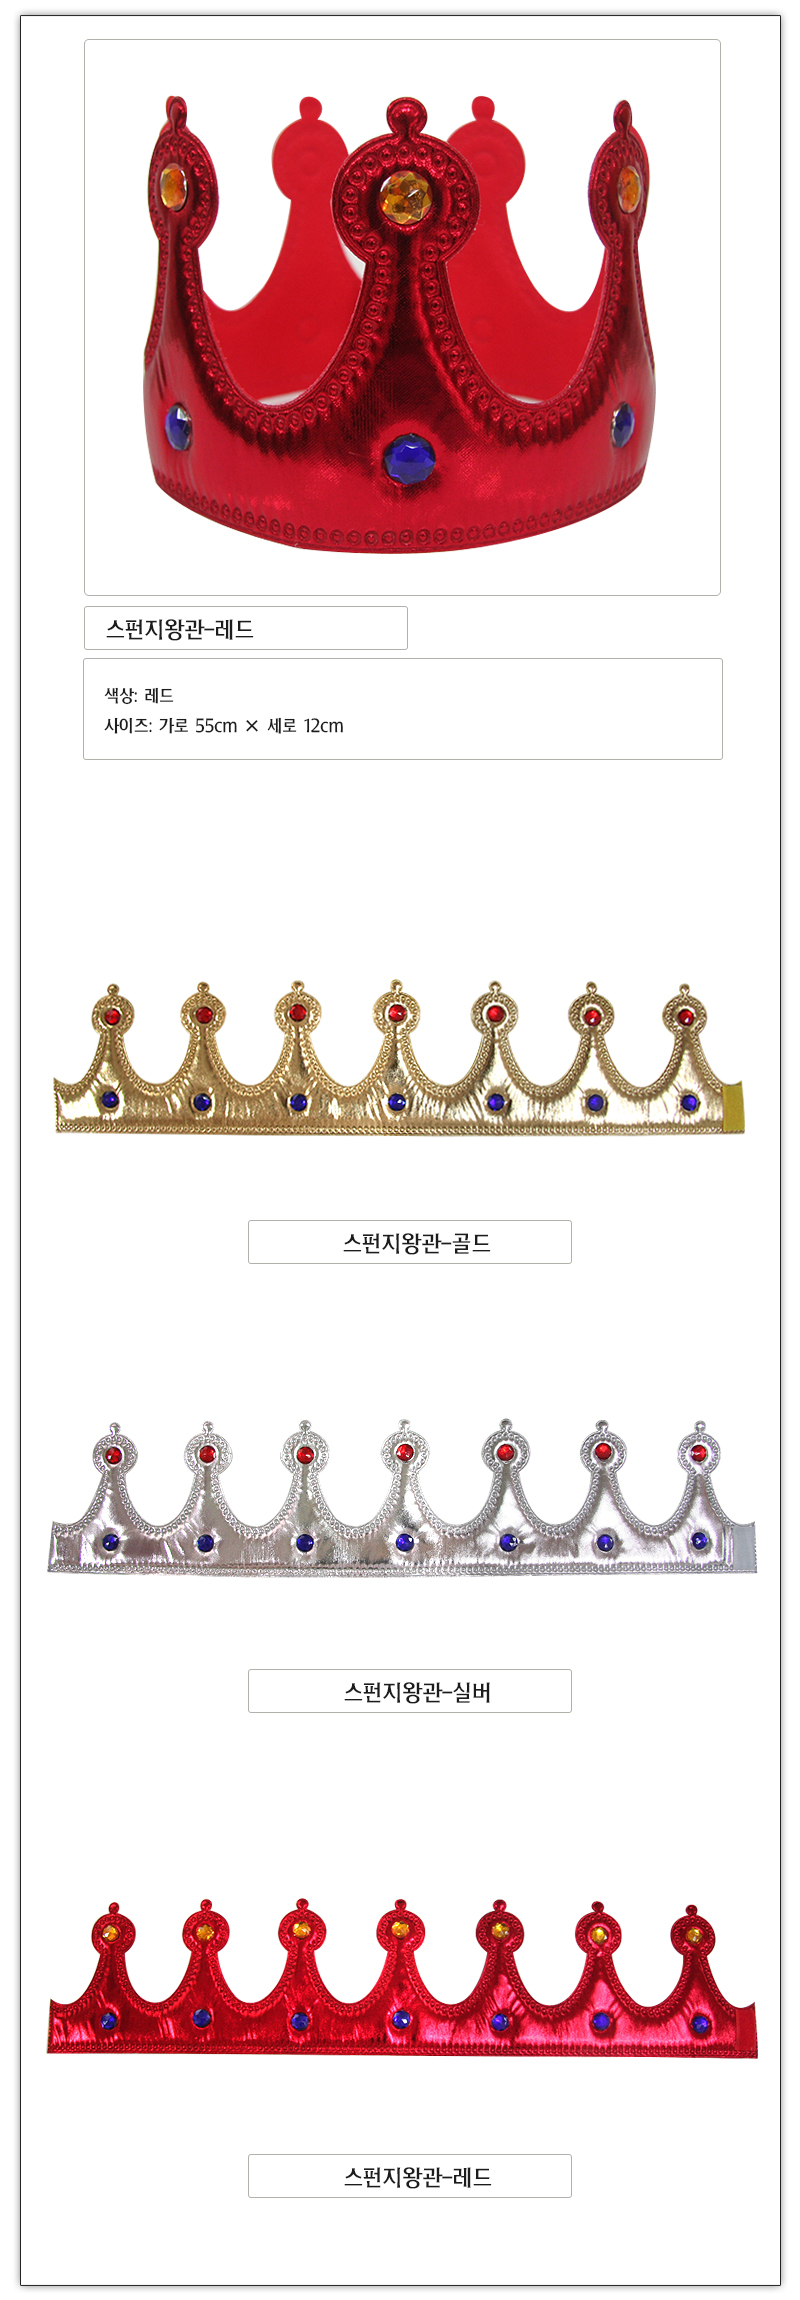800x2300 pixels.
Task: Click the 색상: 레드 specification text
Action: (139, 695)
